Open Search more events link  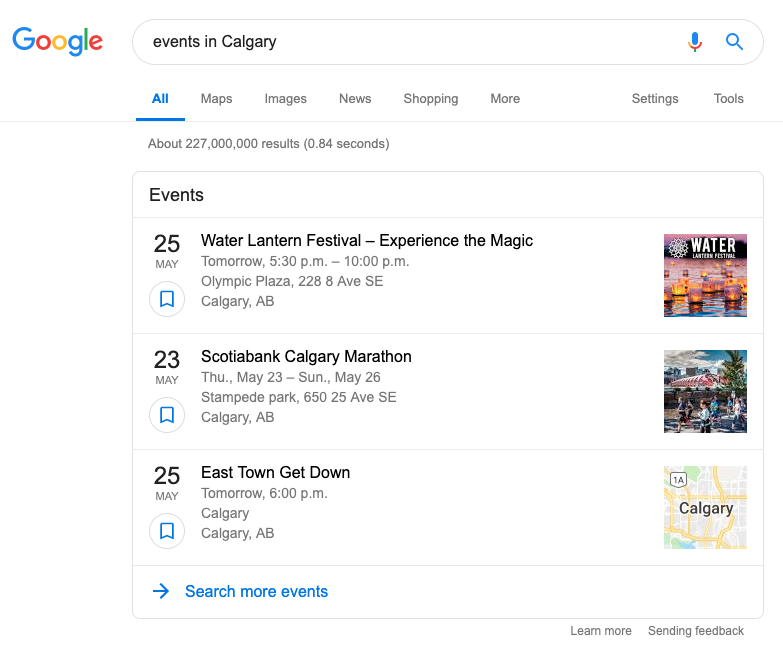[256, 591]
